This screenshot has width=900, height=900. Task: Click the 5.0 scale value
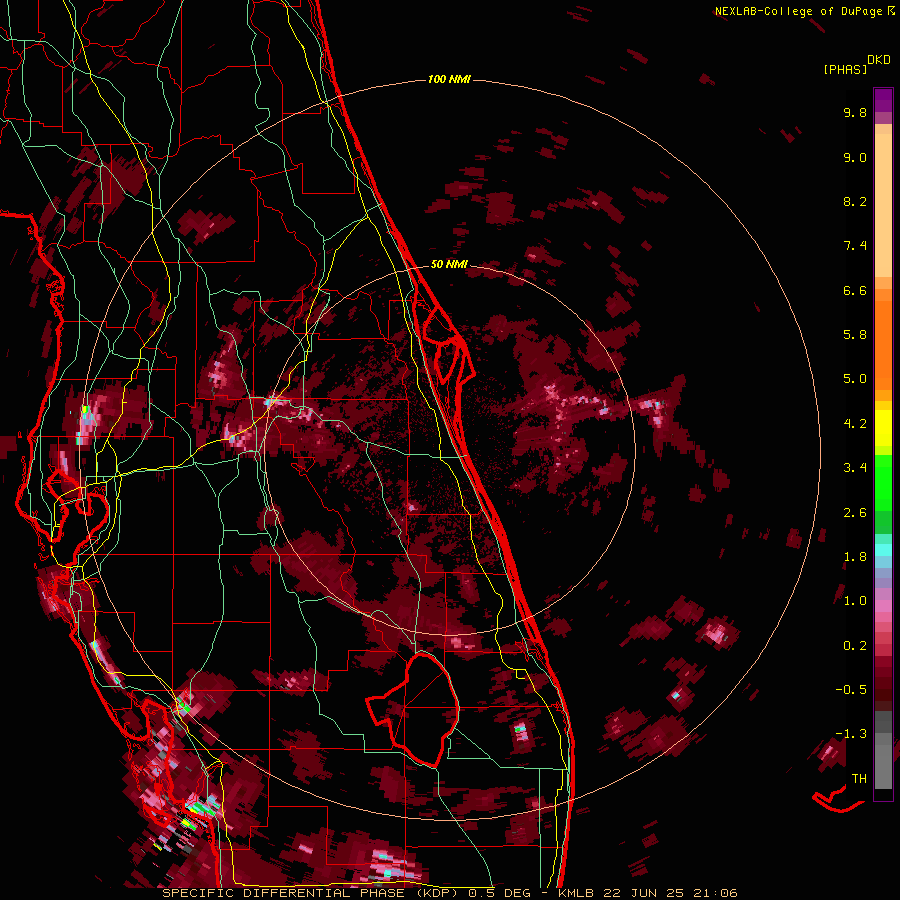click(855, 379)
